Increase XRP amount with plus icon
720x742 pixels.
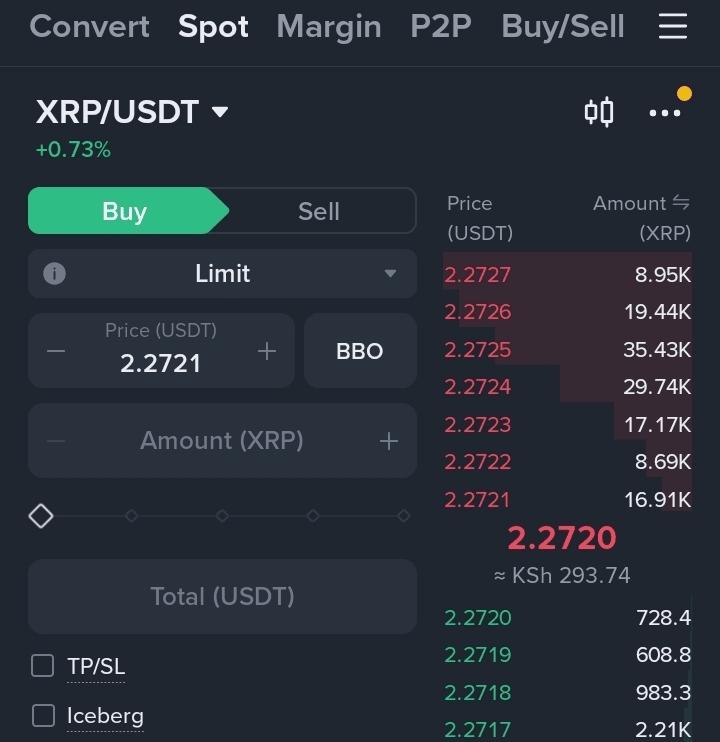(389, 441)
